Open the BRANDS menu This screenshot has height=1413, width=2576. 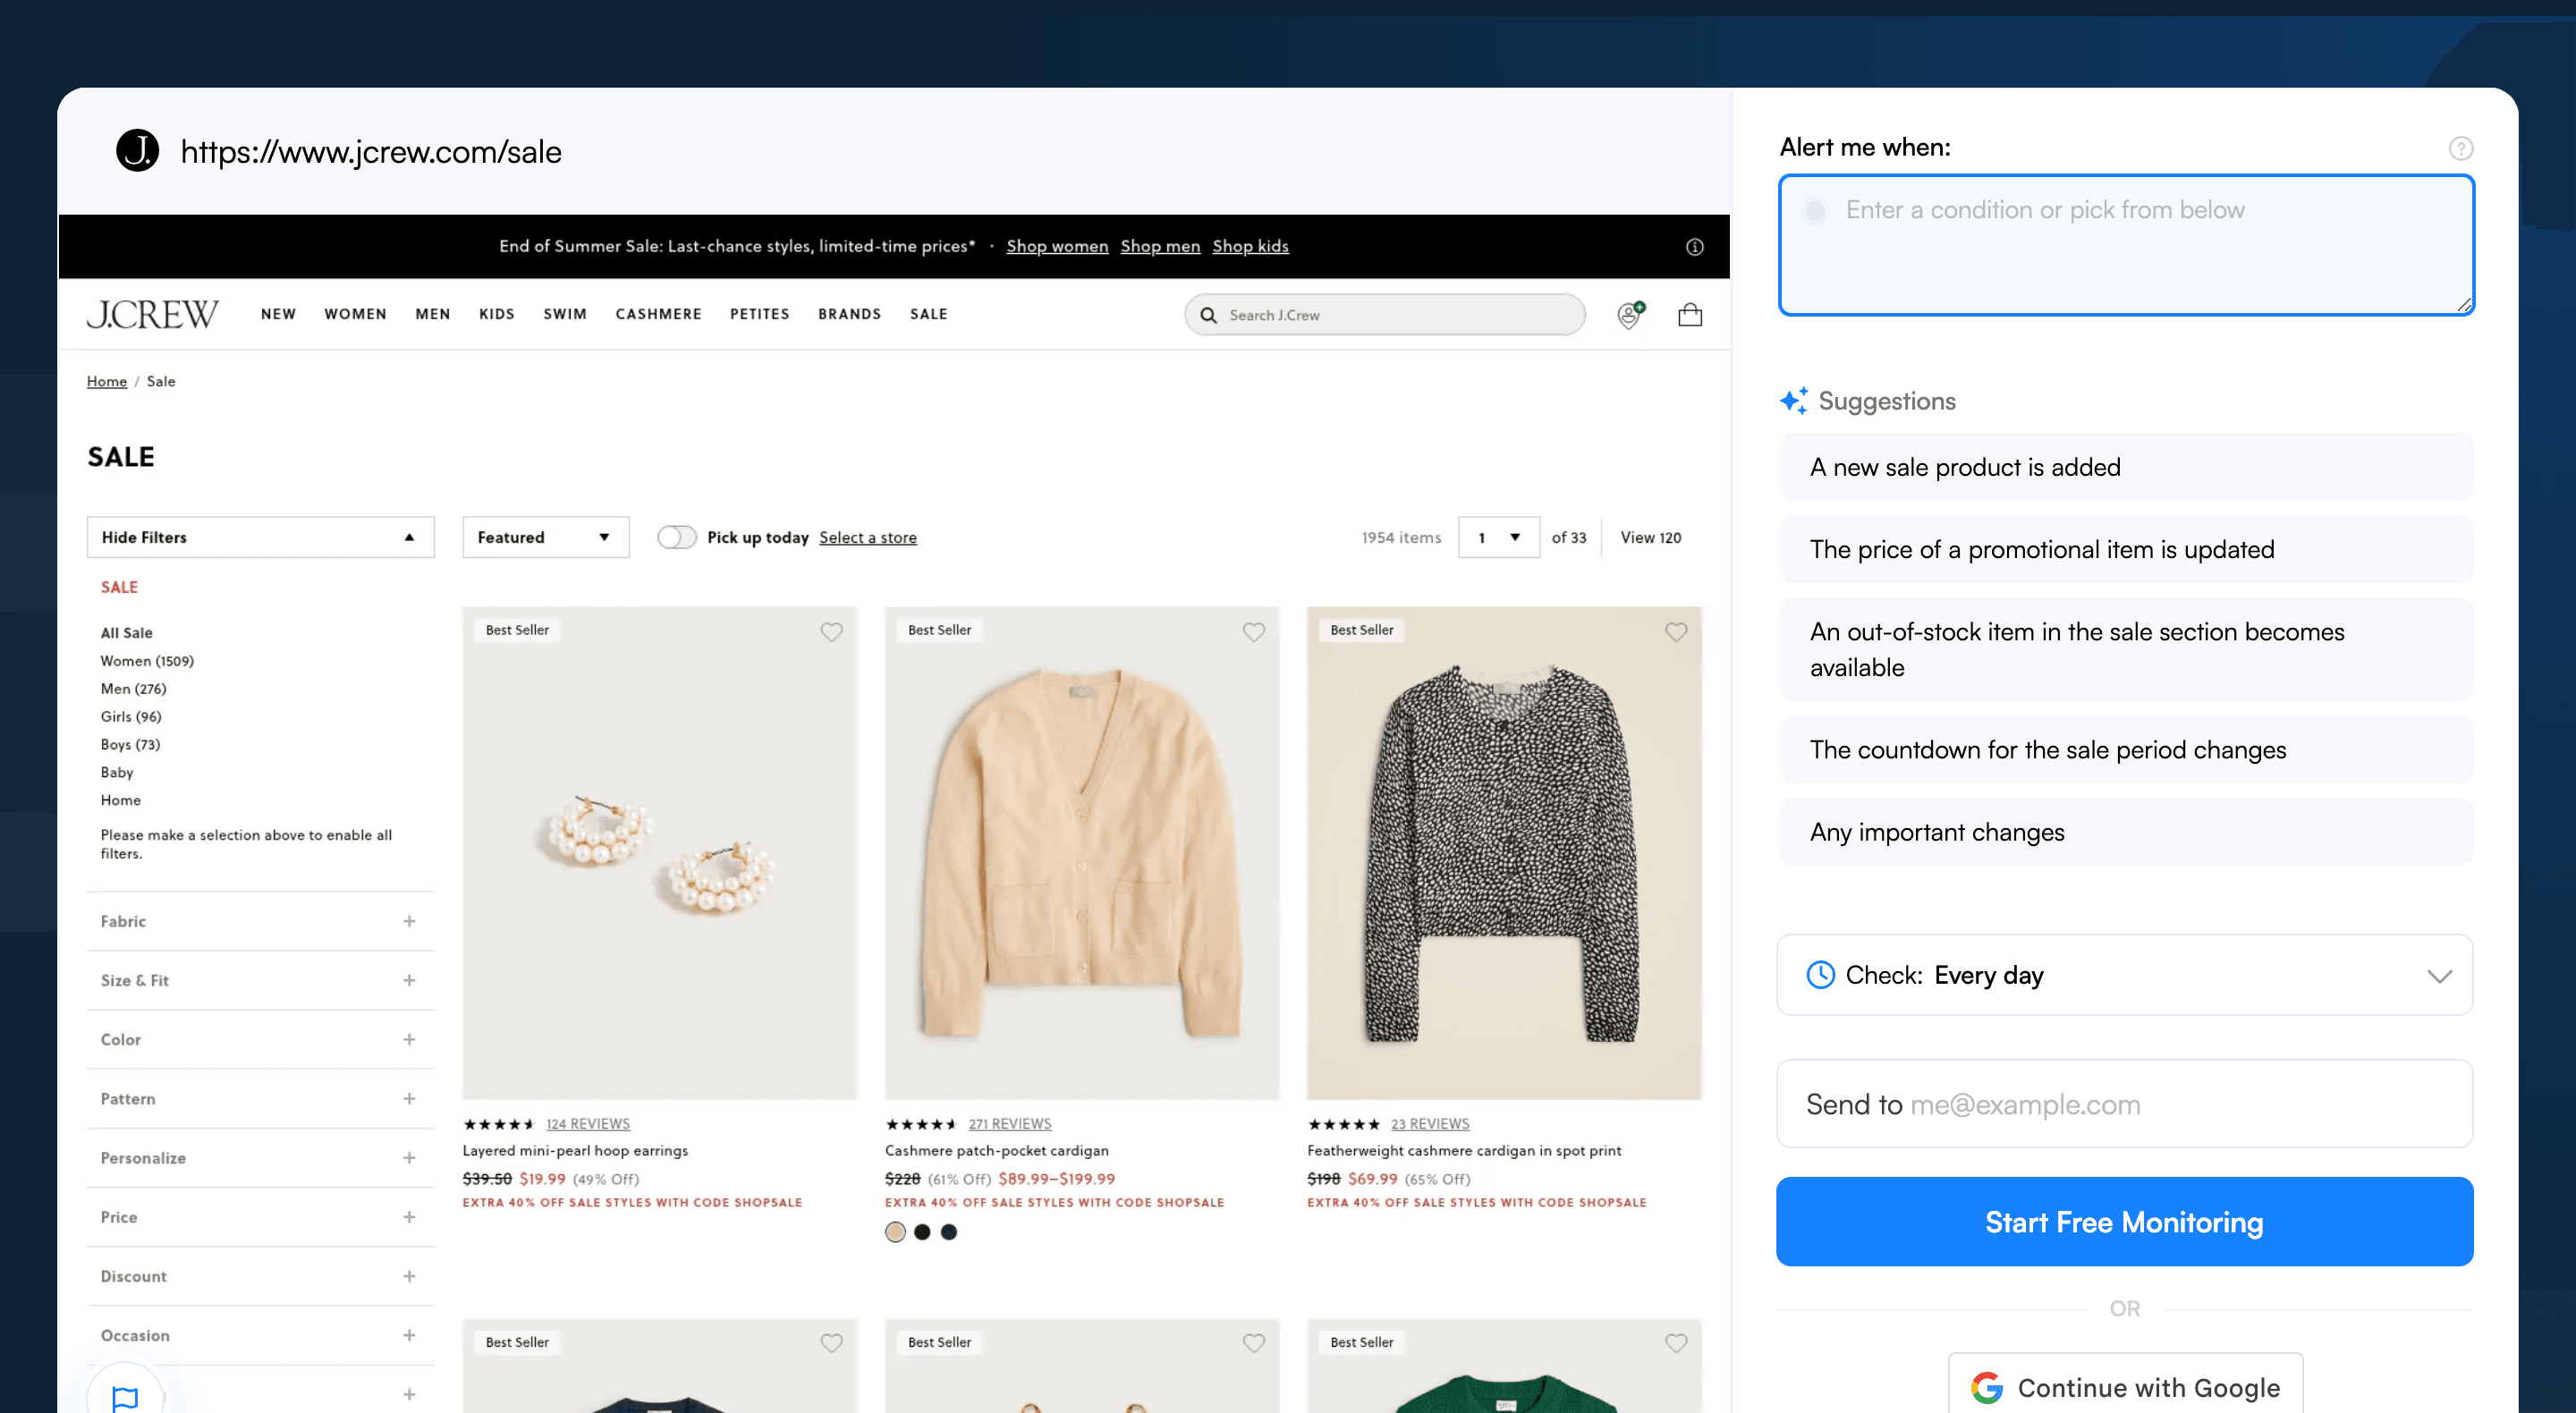point(849,314)
